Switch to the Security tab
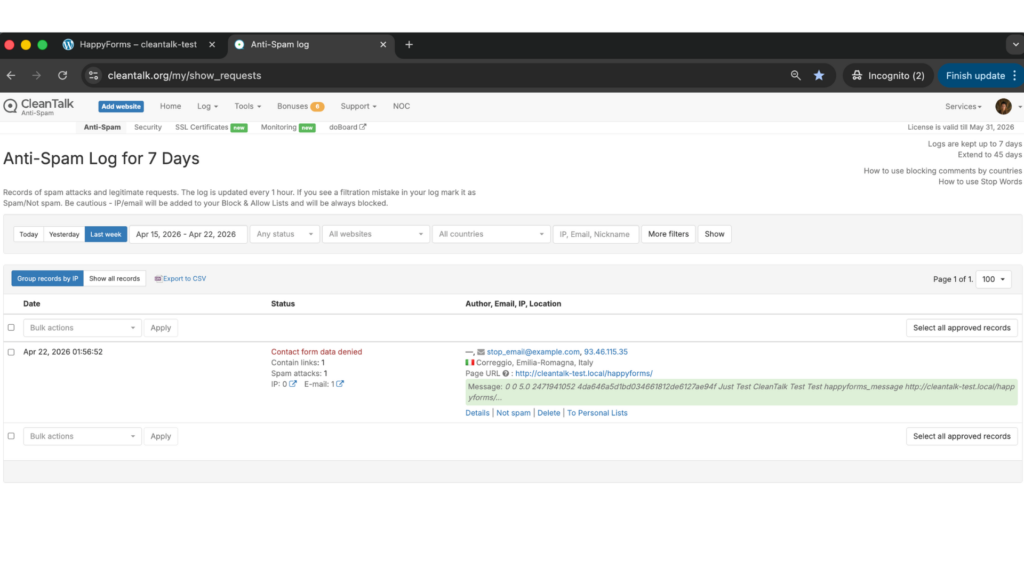 tap(148, 127)
